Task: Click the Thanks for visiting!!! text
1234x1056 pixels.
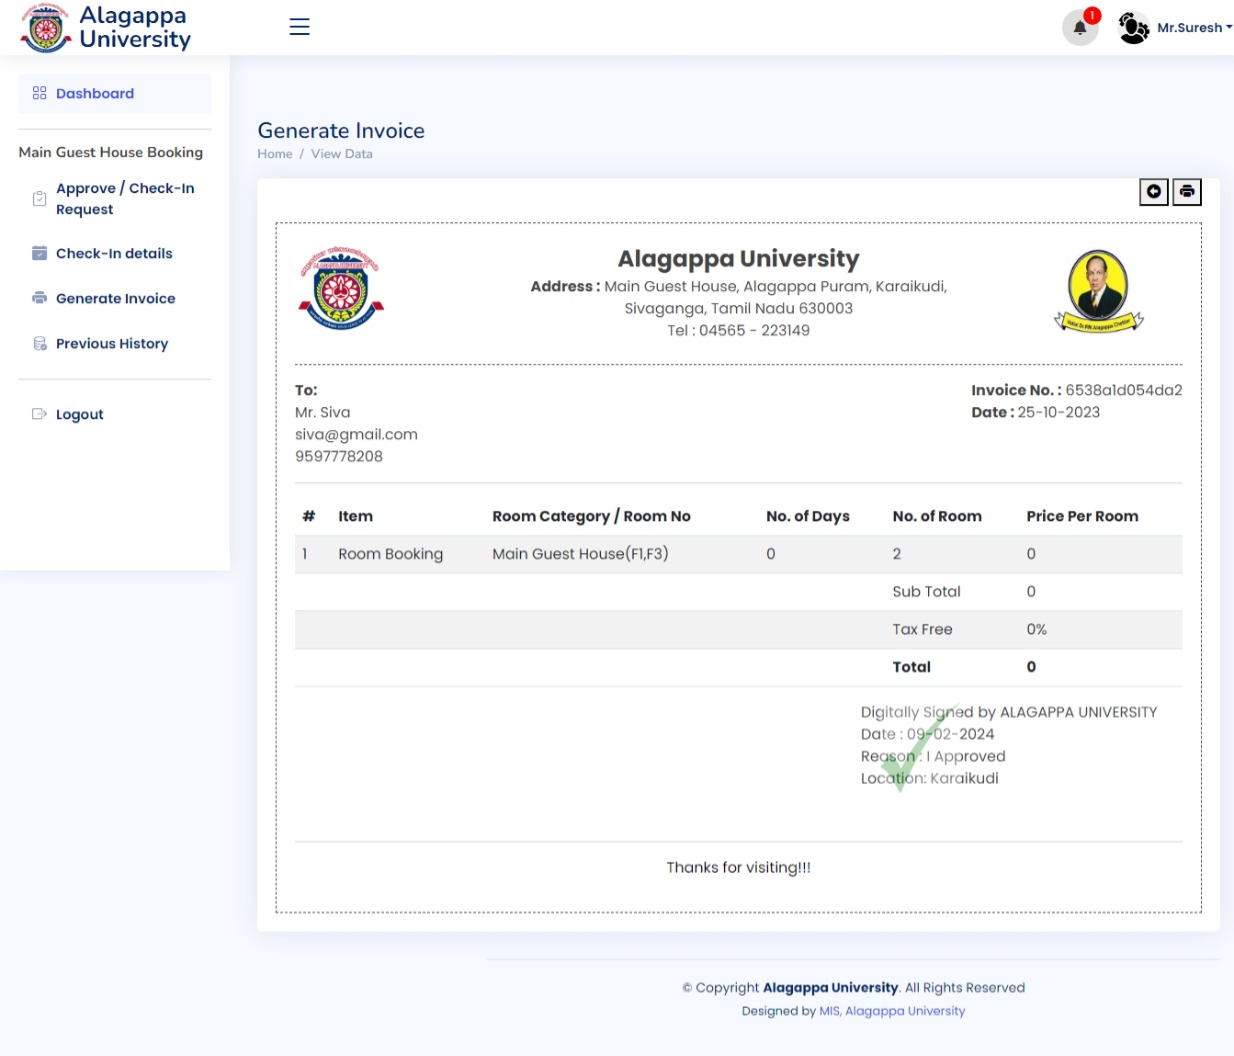Action: tap(739, 868)
